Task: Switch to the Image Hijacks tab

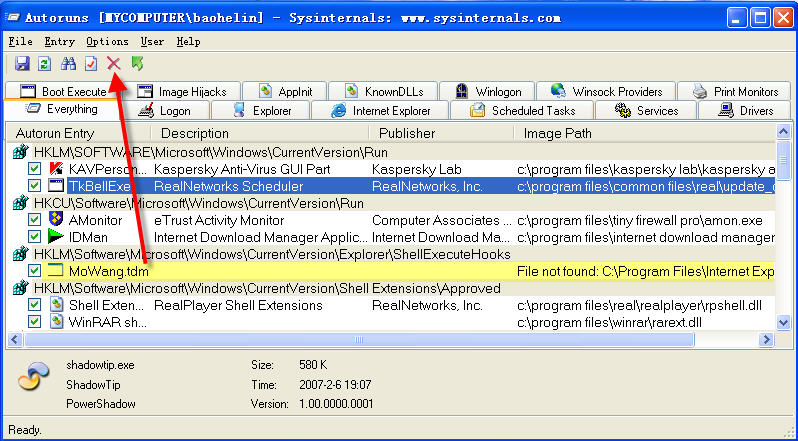Action: coord(182,92)
